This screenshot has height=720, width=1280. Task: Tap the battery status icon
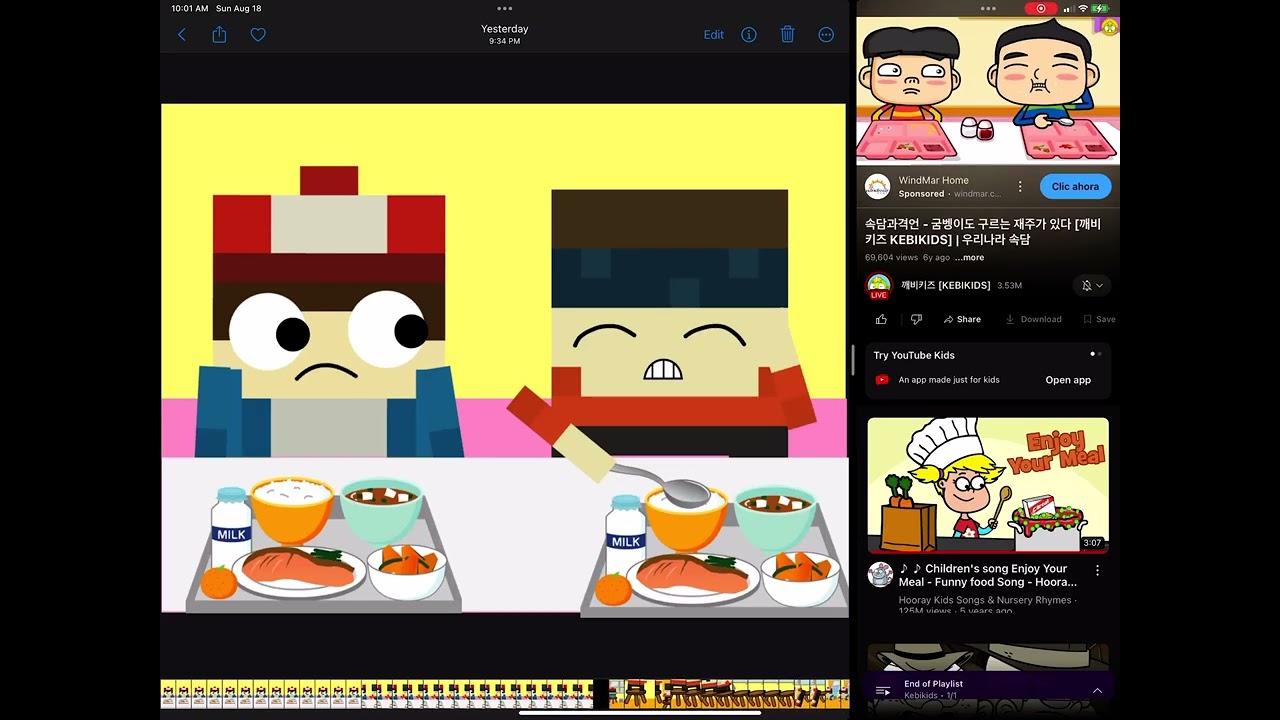(1101, 8)
